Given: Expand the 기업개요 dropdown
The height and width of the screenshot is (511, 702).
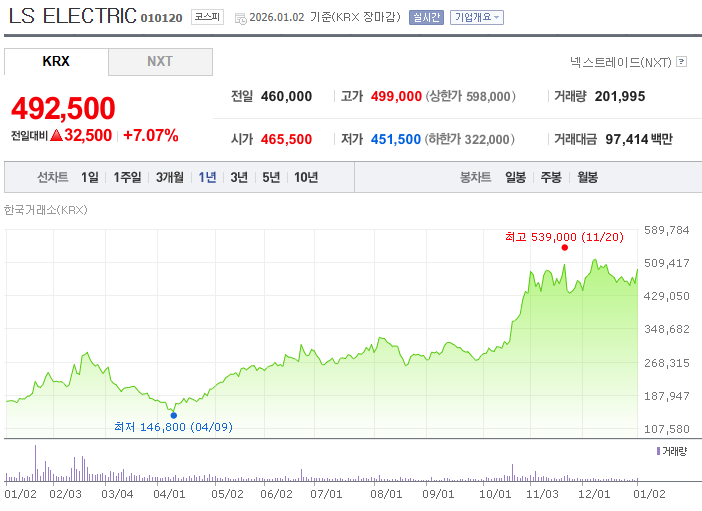Looking at the screenshot, I should (x=477, y=17).
